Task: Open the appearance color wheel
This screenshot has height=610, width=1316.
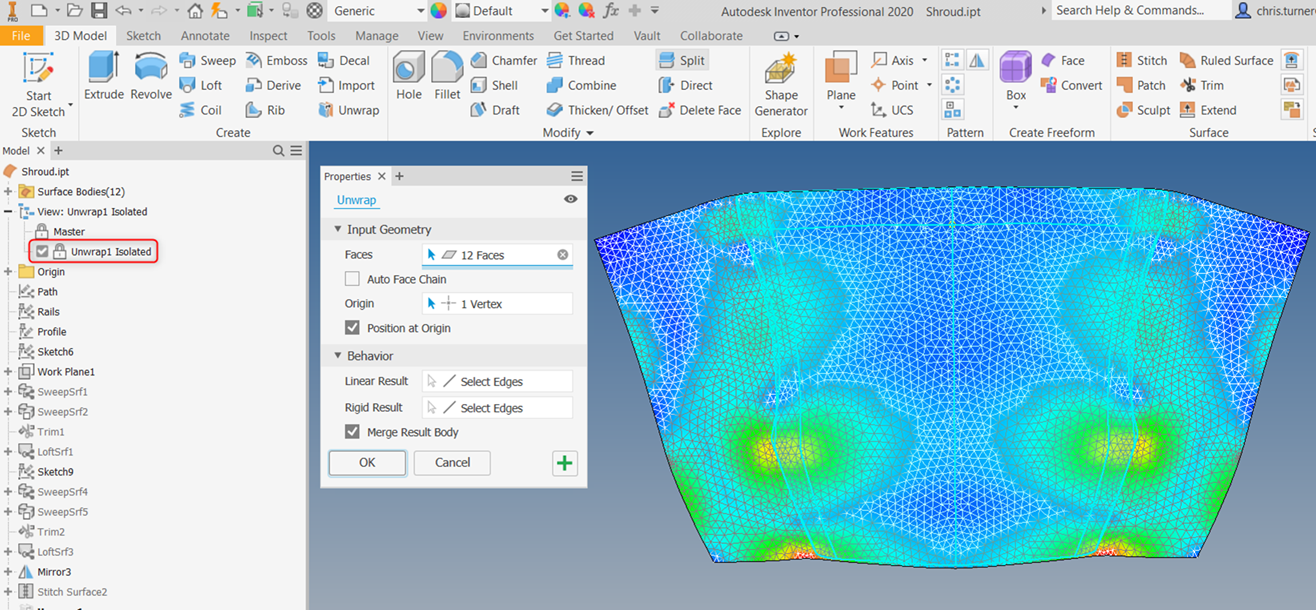Action: point(439,11)
